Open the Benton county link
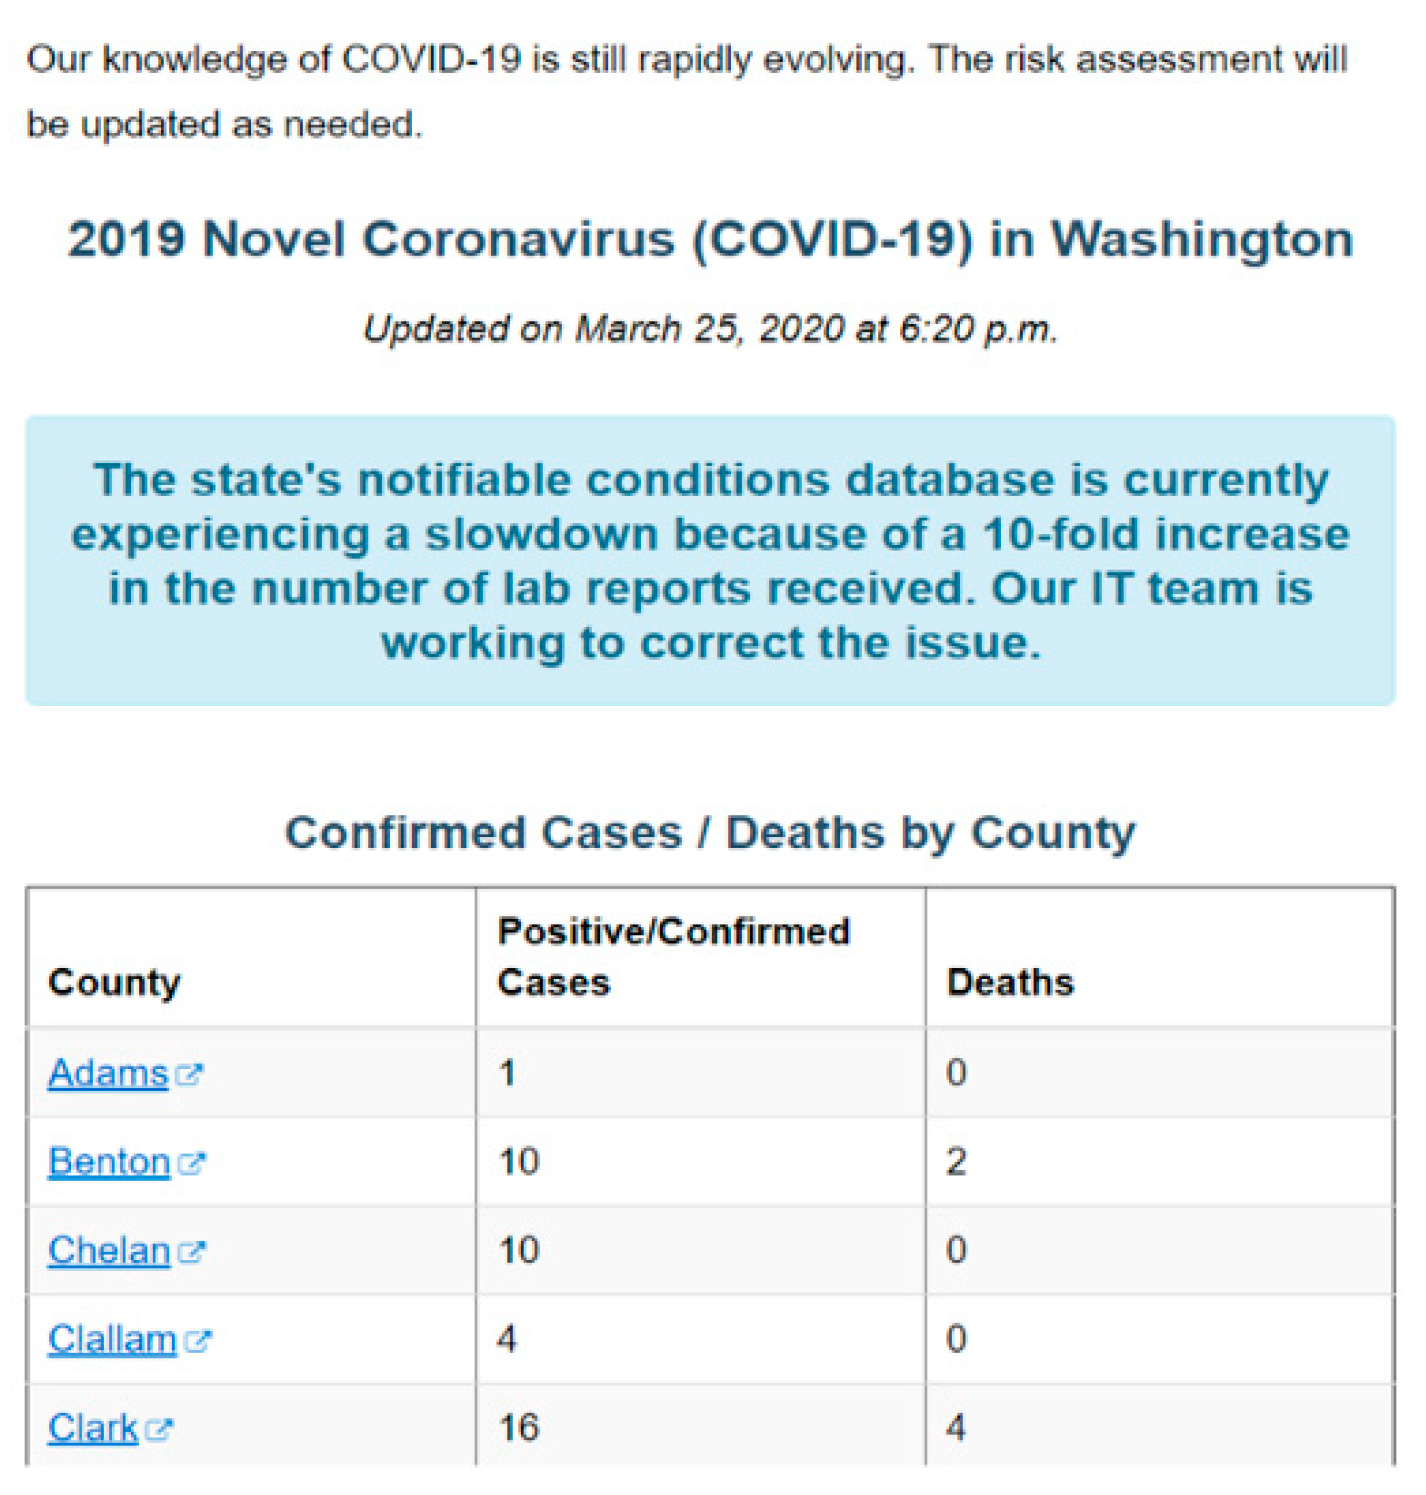 tap(109, 1163)
